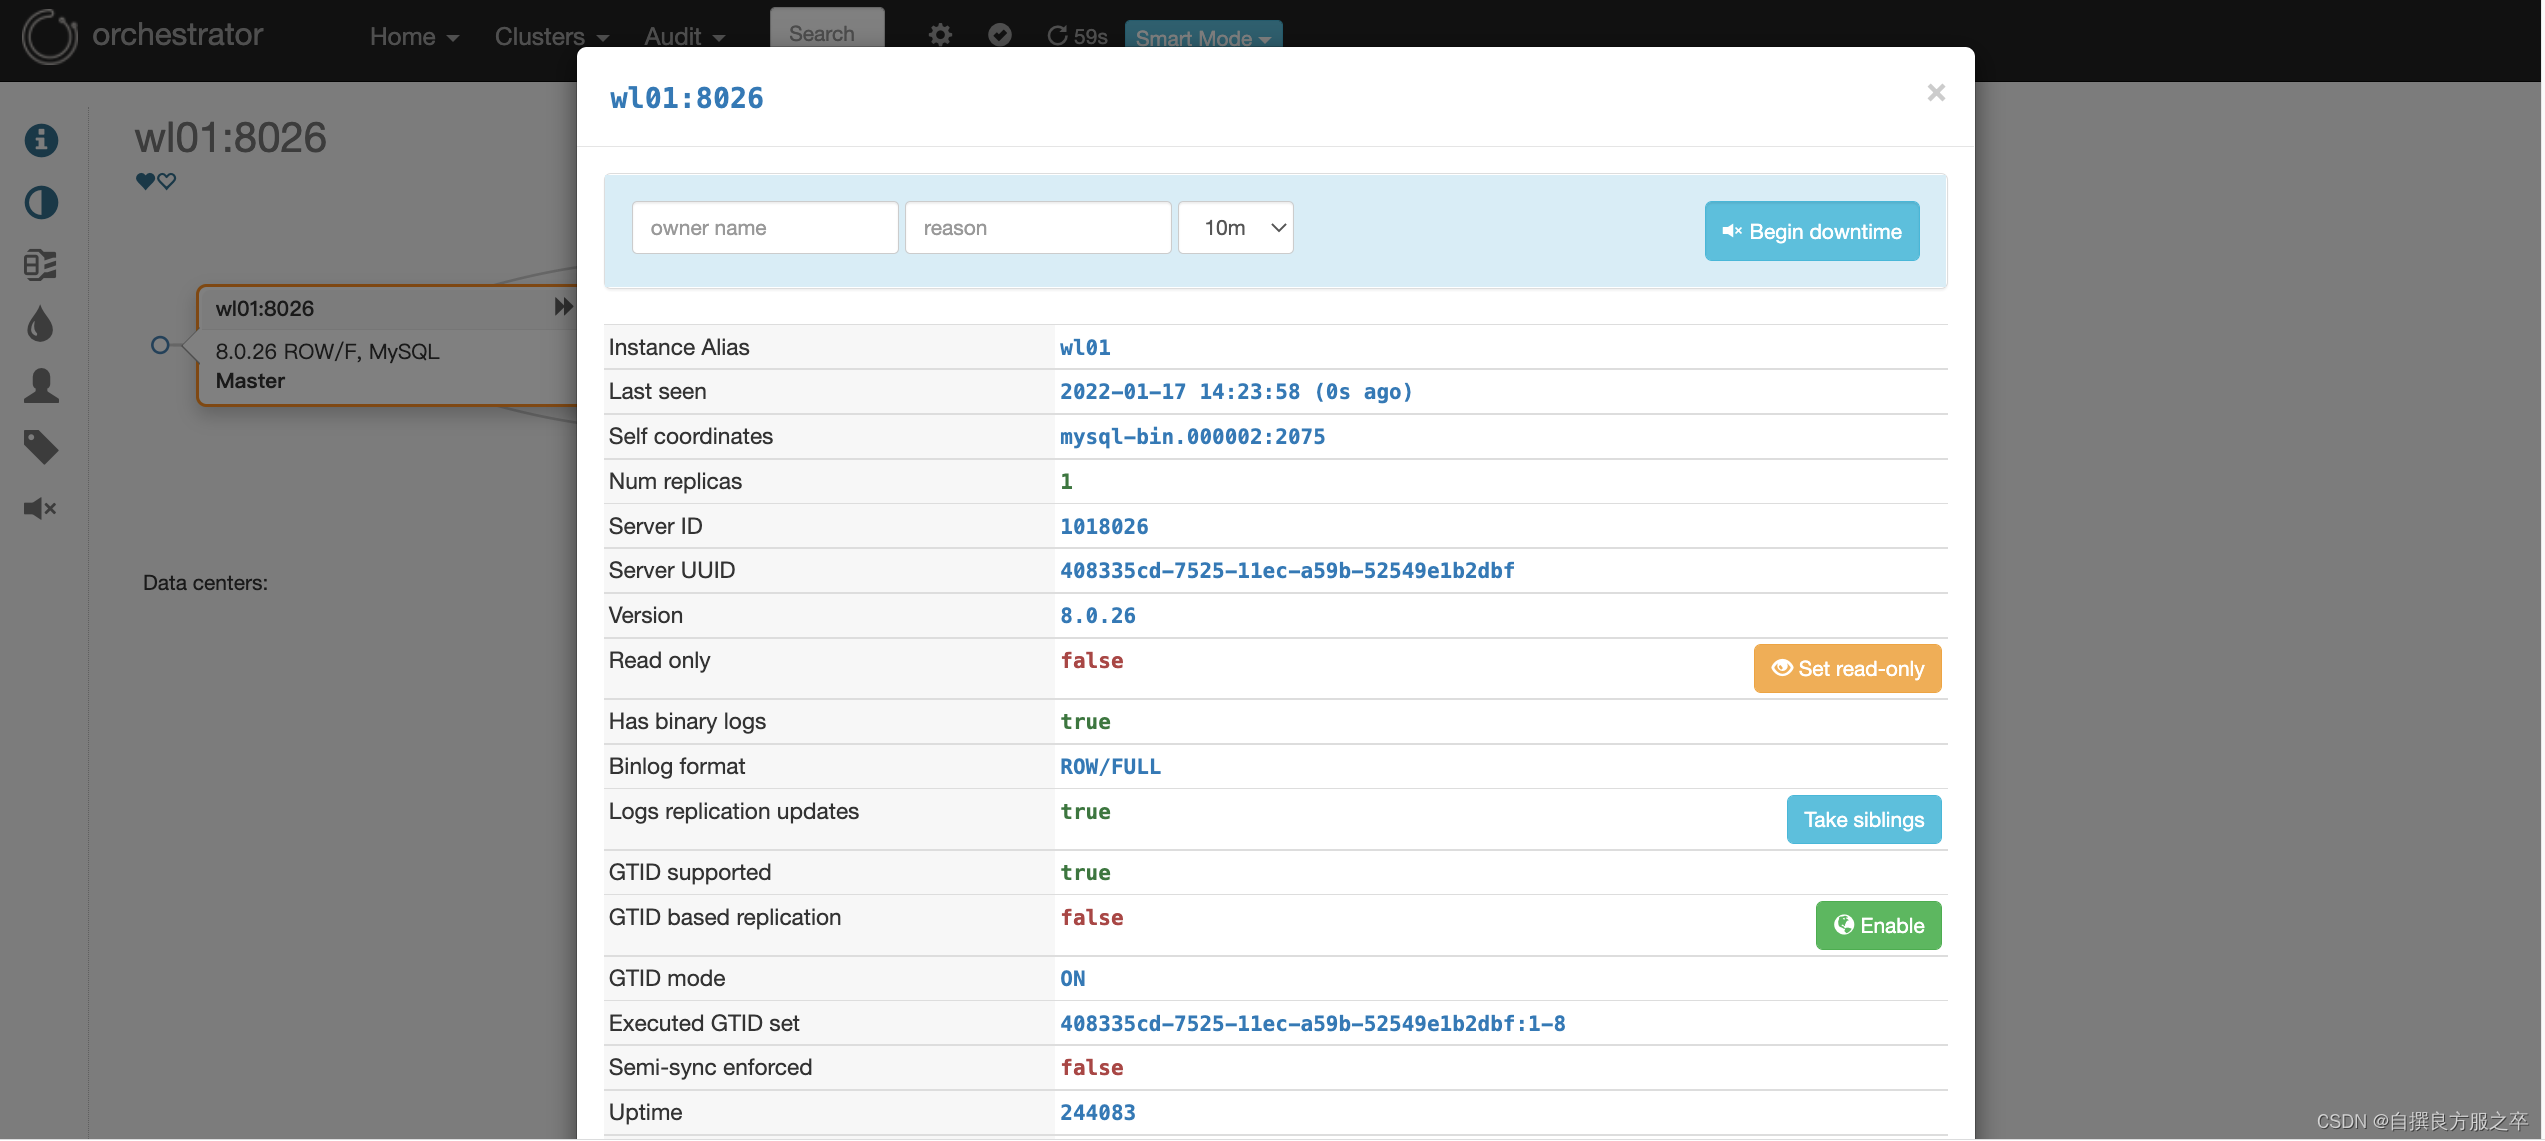The height and width of the screenshot is (1141, 2545).
Task: Open the settings gear in navbar
Action: click(939, 36)
